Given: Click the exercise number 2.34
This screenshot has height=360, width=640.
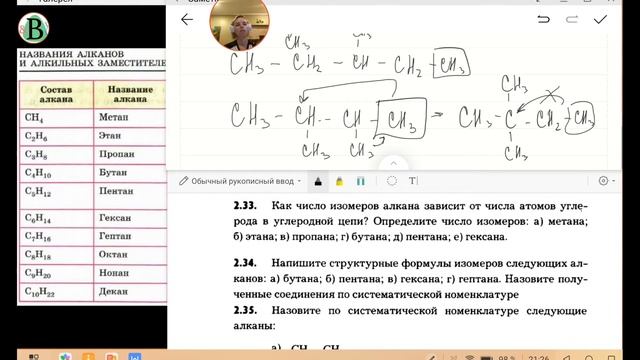Looking at the screenshot, I should click(x=245, y=263).
